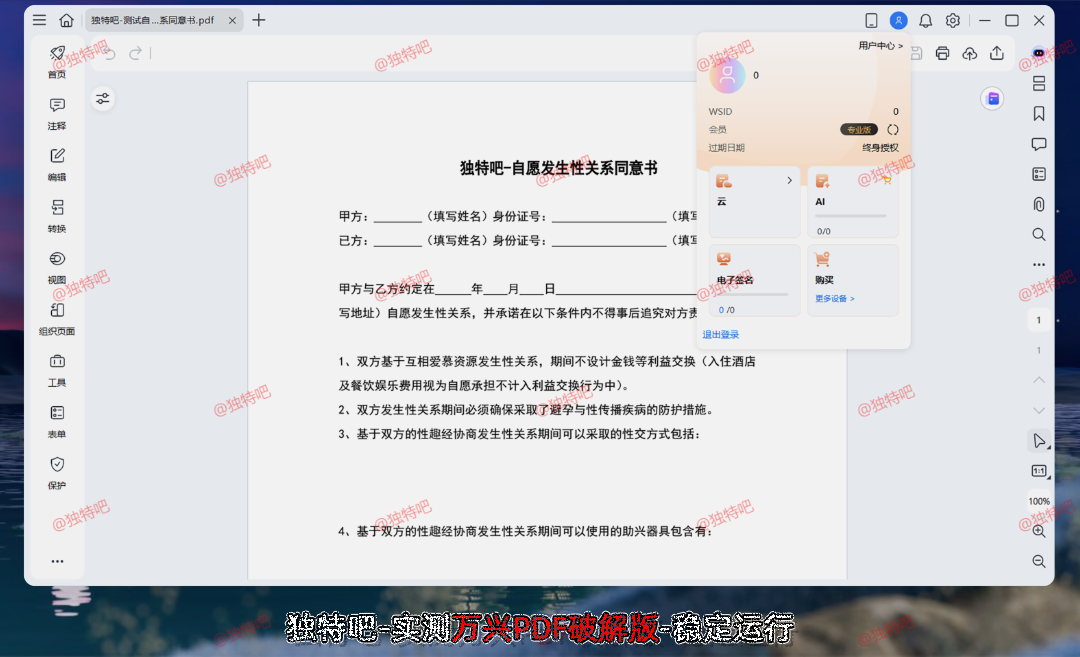1080x657 pixels.
Task: Print the document with the printer icon
Action: 942,53
